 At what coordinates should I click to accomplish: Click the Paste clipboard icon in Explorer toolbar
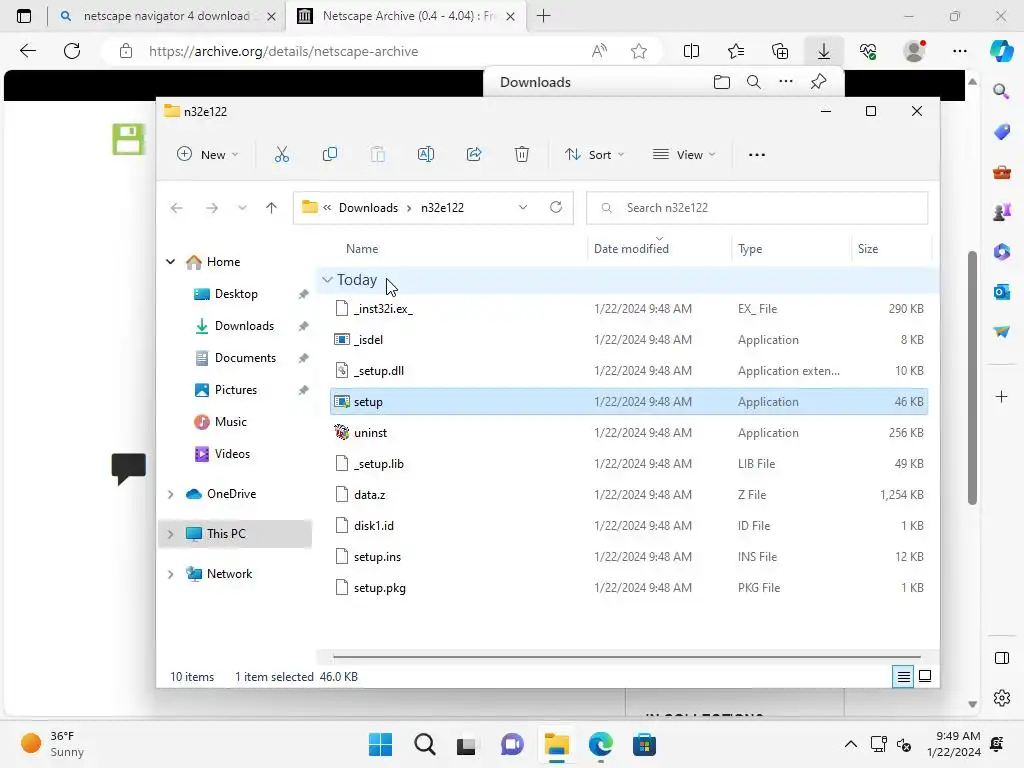click(377, 155)
